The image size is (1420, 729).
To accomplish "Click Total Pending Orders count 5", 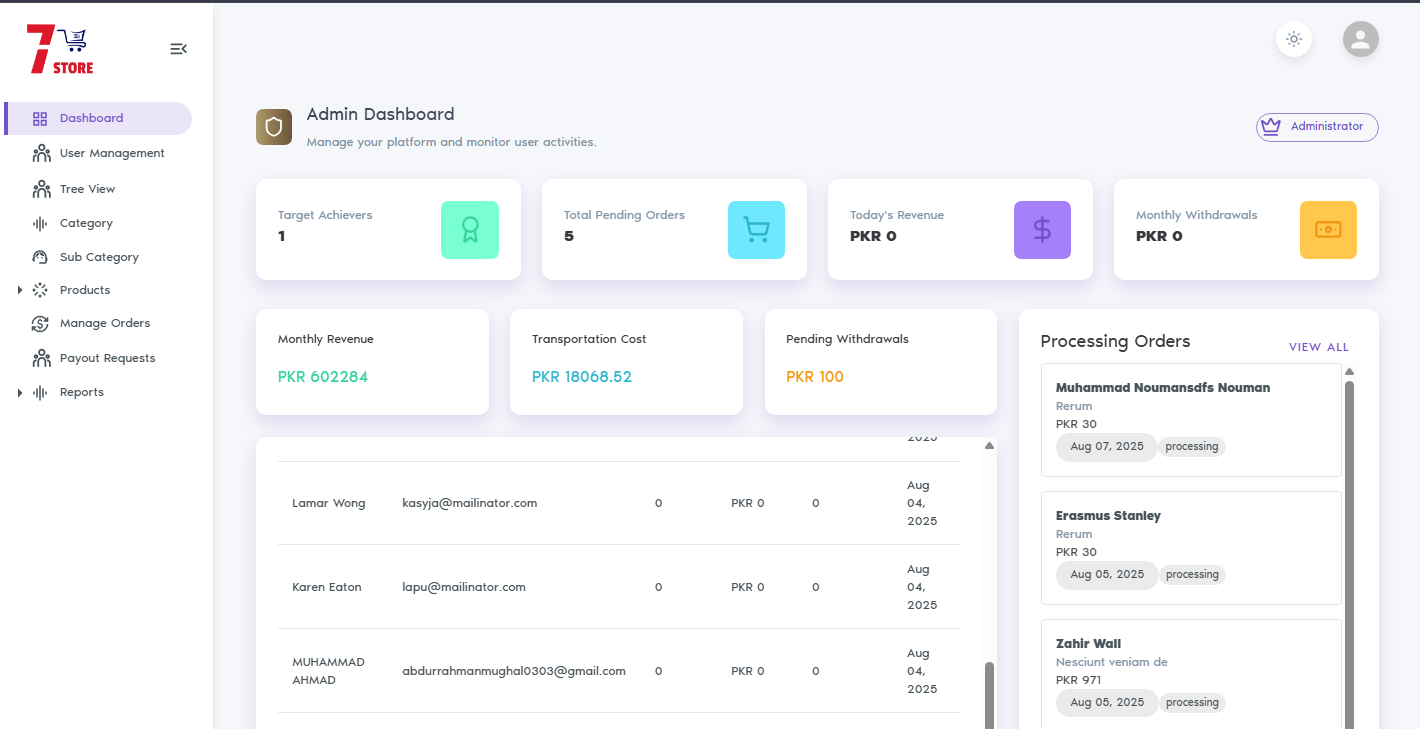I will click(569, 237).
